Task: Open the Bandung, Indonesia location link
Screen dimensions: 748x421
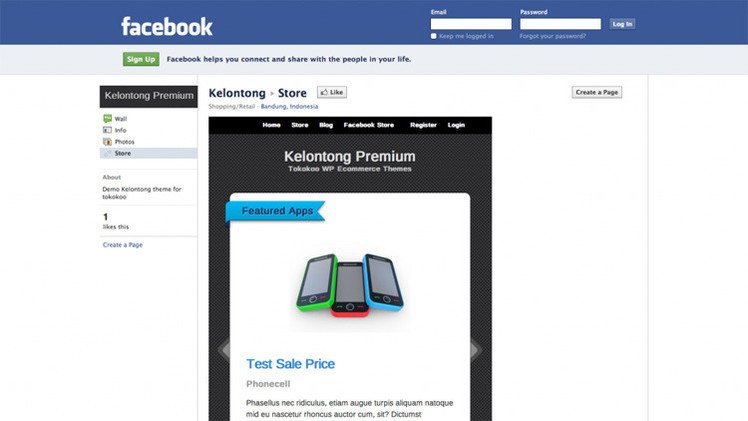Action: click(289, 106)
